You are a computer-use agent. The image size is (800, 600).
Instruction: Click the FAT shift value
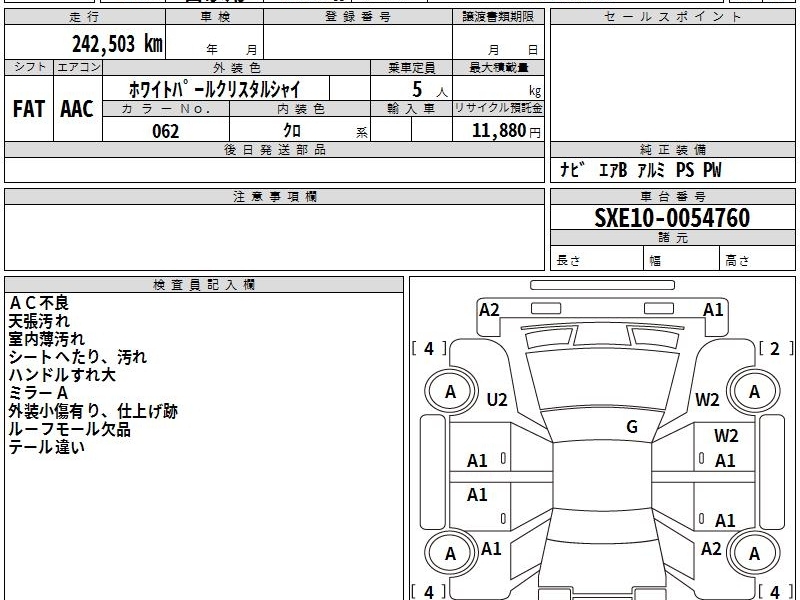[x=29, y=109]
